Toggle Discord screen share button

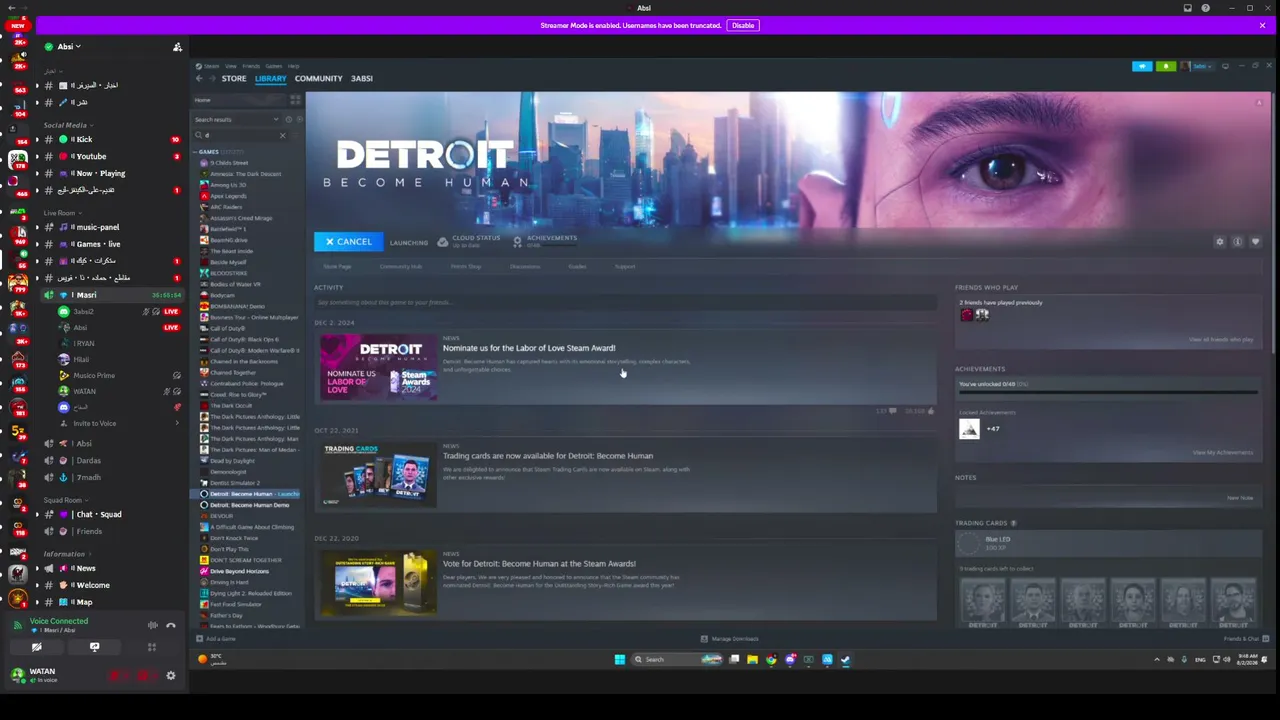pyautogui.click(x=94, y=647)
